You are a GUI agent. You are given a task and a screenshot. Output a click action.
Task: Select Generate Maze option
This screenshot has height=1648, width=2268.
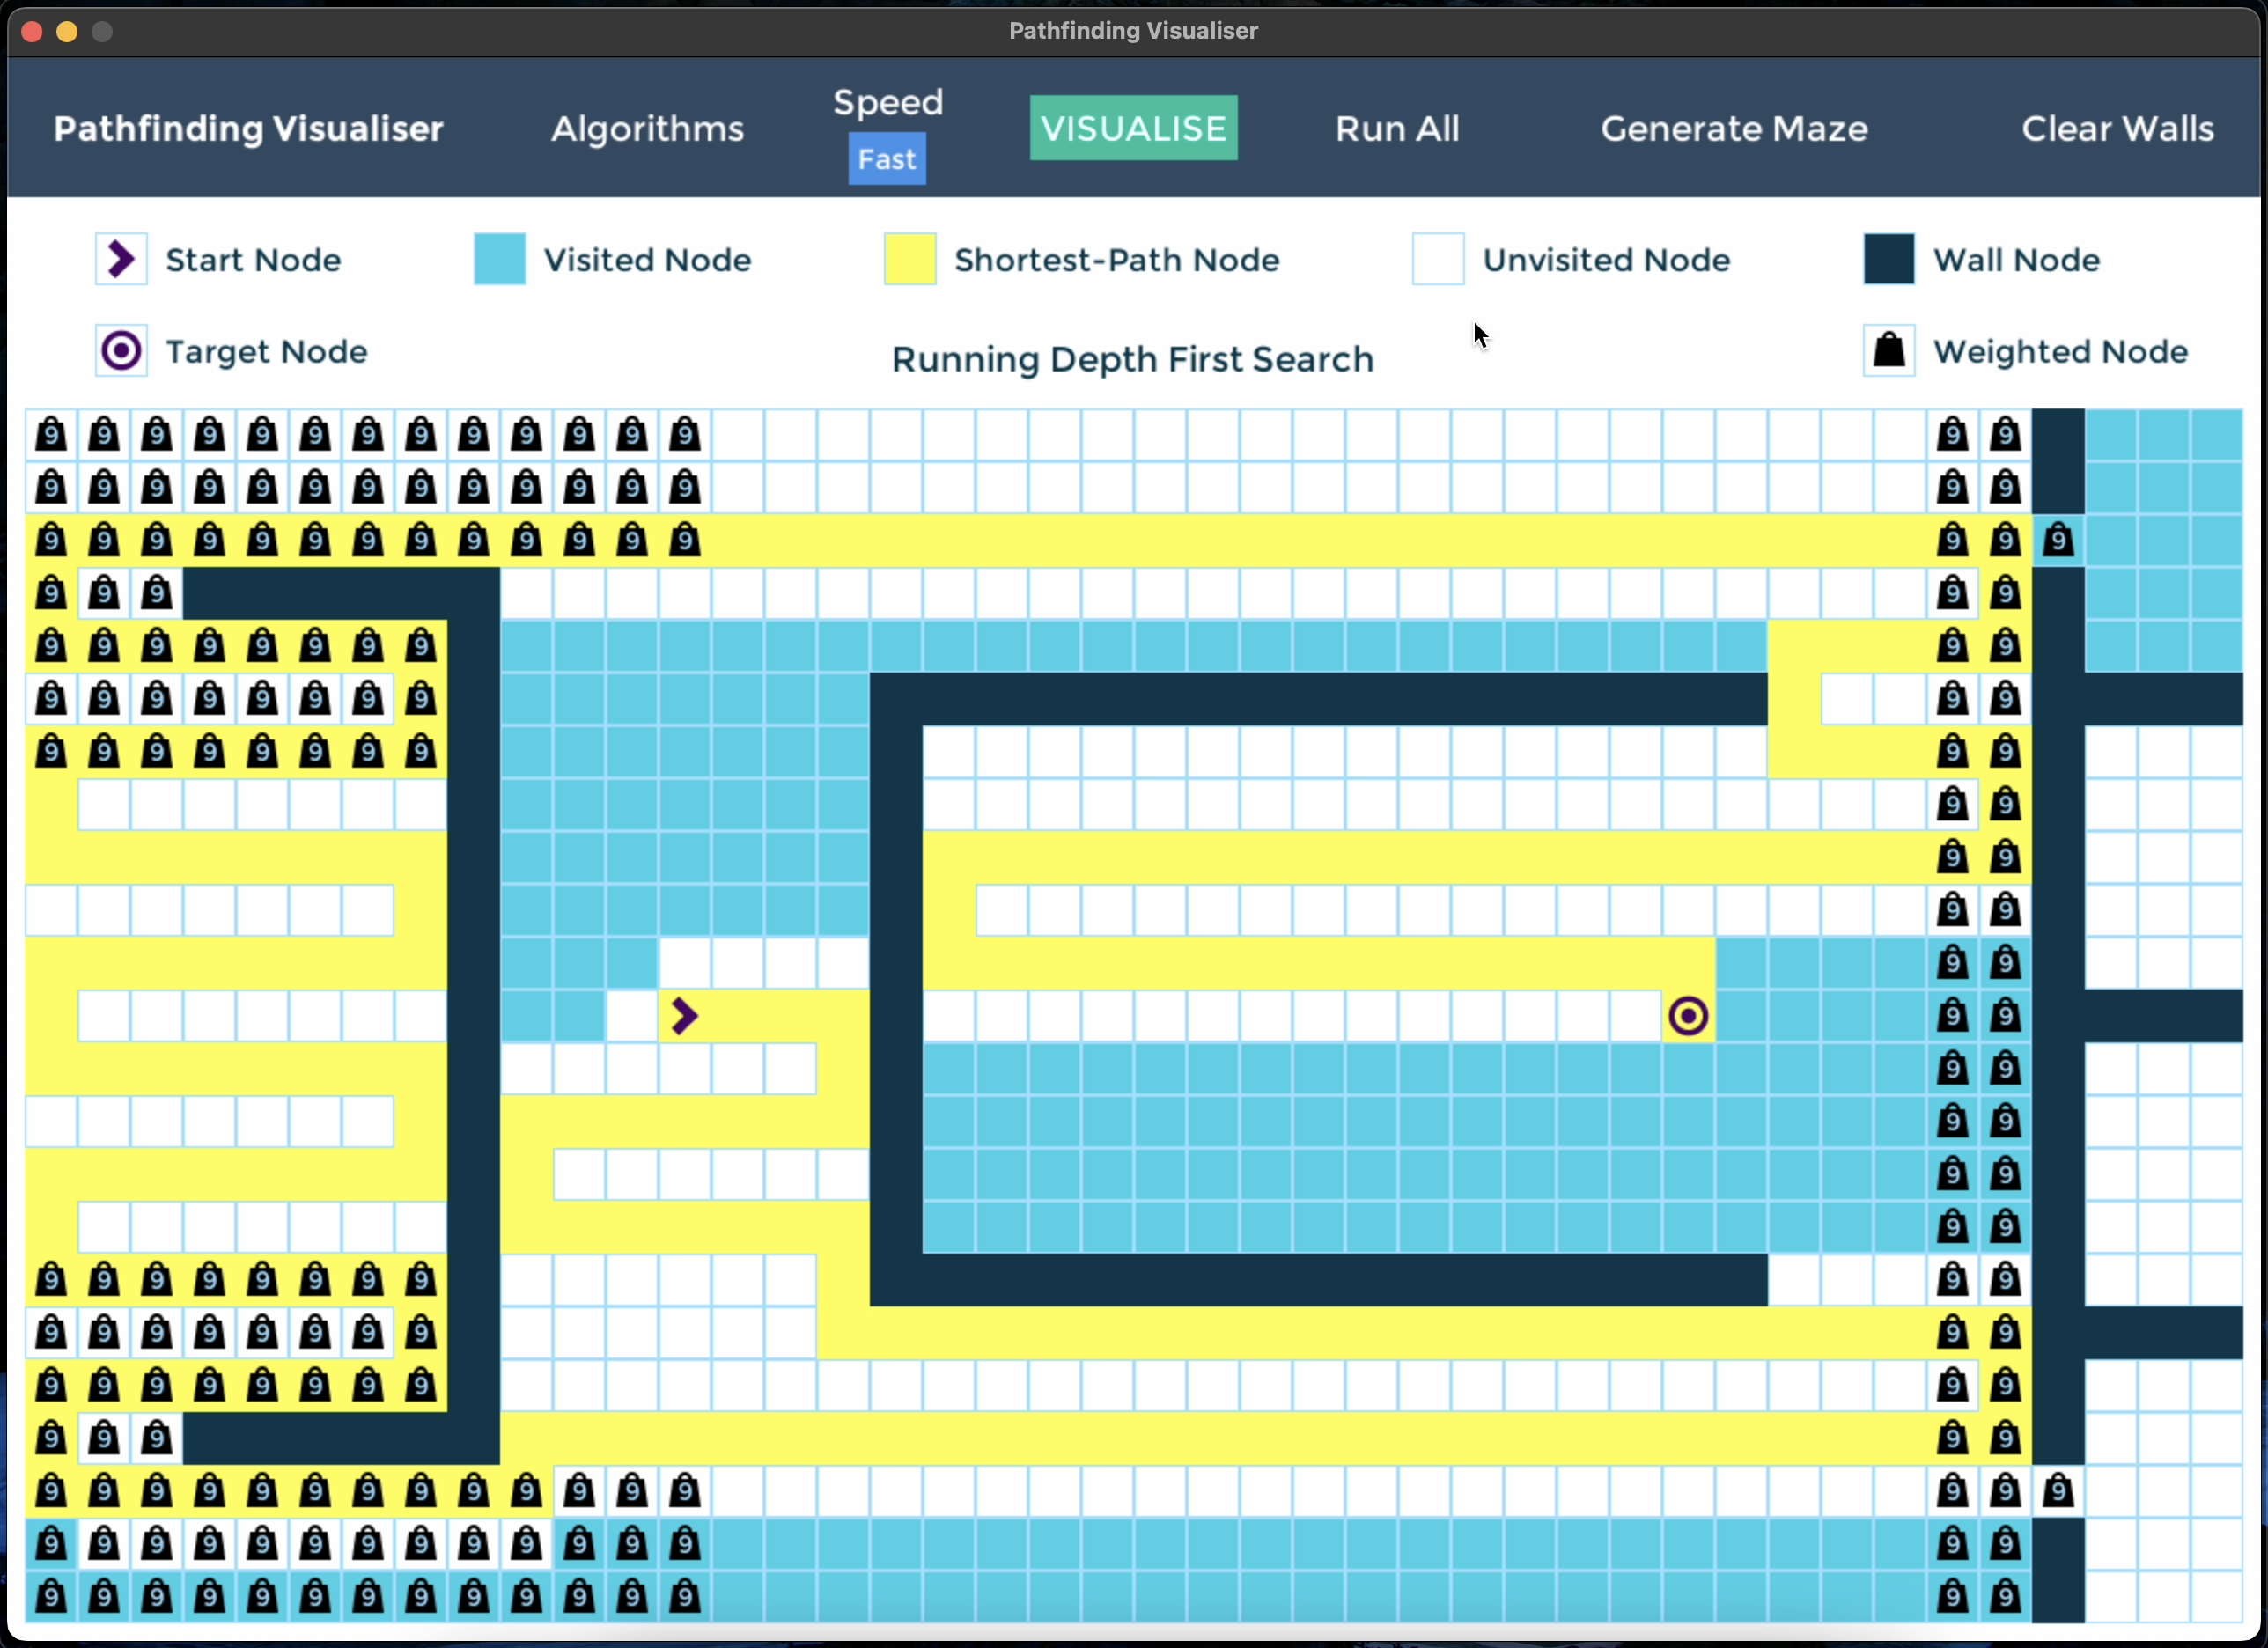(x=1733, y=128)
